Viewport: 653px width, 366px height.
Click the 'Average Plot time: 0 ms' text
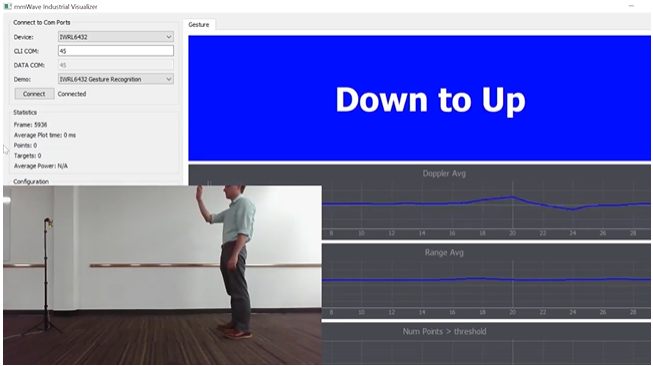tap(45, 135)
